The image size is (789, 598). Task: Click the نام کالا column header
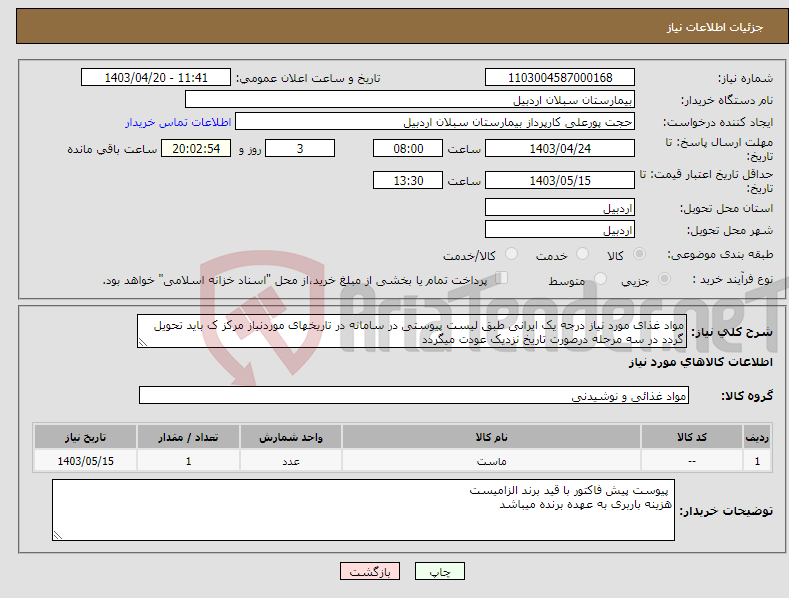tap(491, 436)
